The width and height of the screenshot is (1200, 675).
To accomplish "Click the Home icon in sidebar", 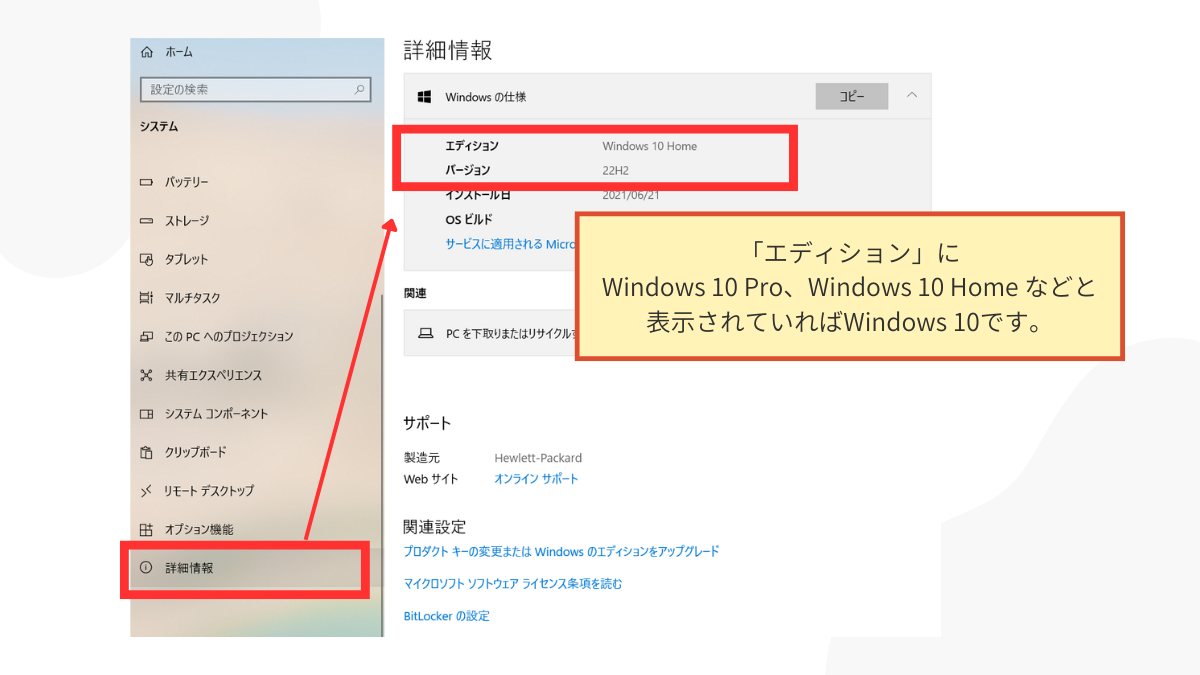I will (x=147, y=52).
